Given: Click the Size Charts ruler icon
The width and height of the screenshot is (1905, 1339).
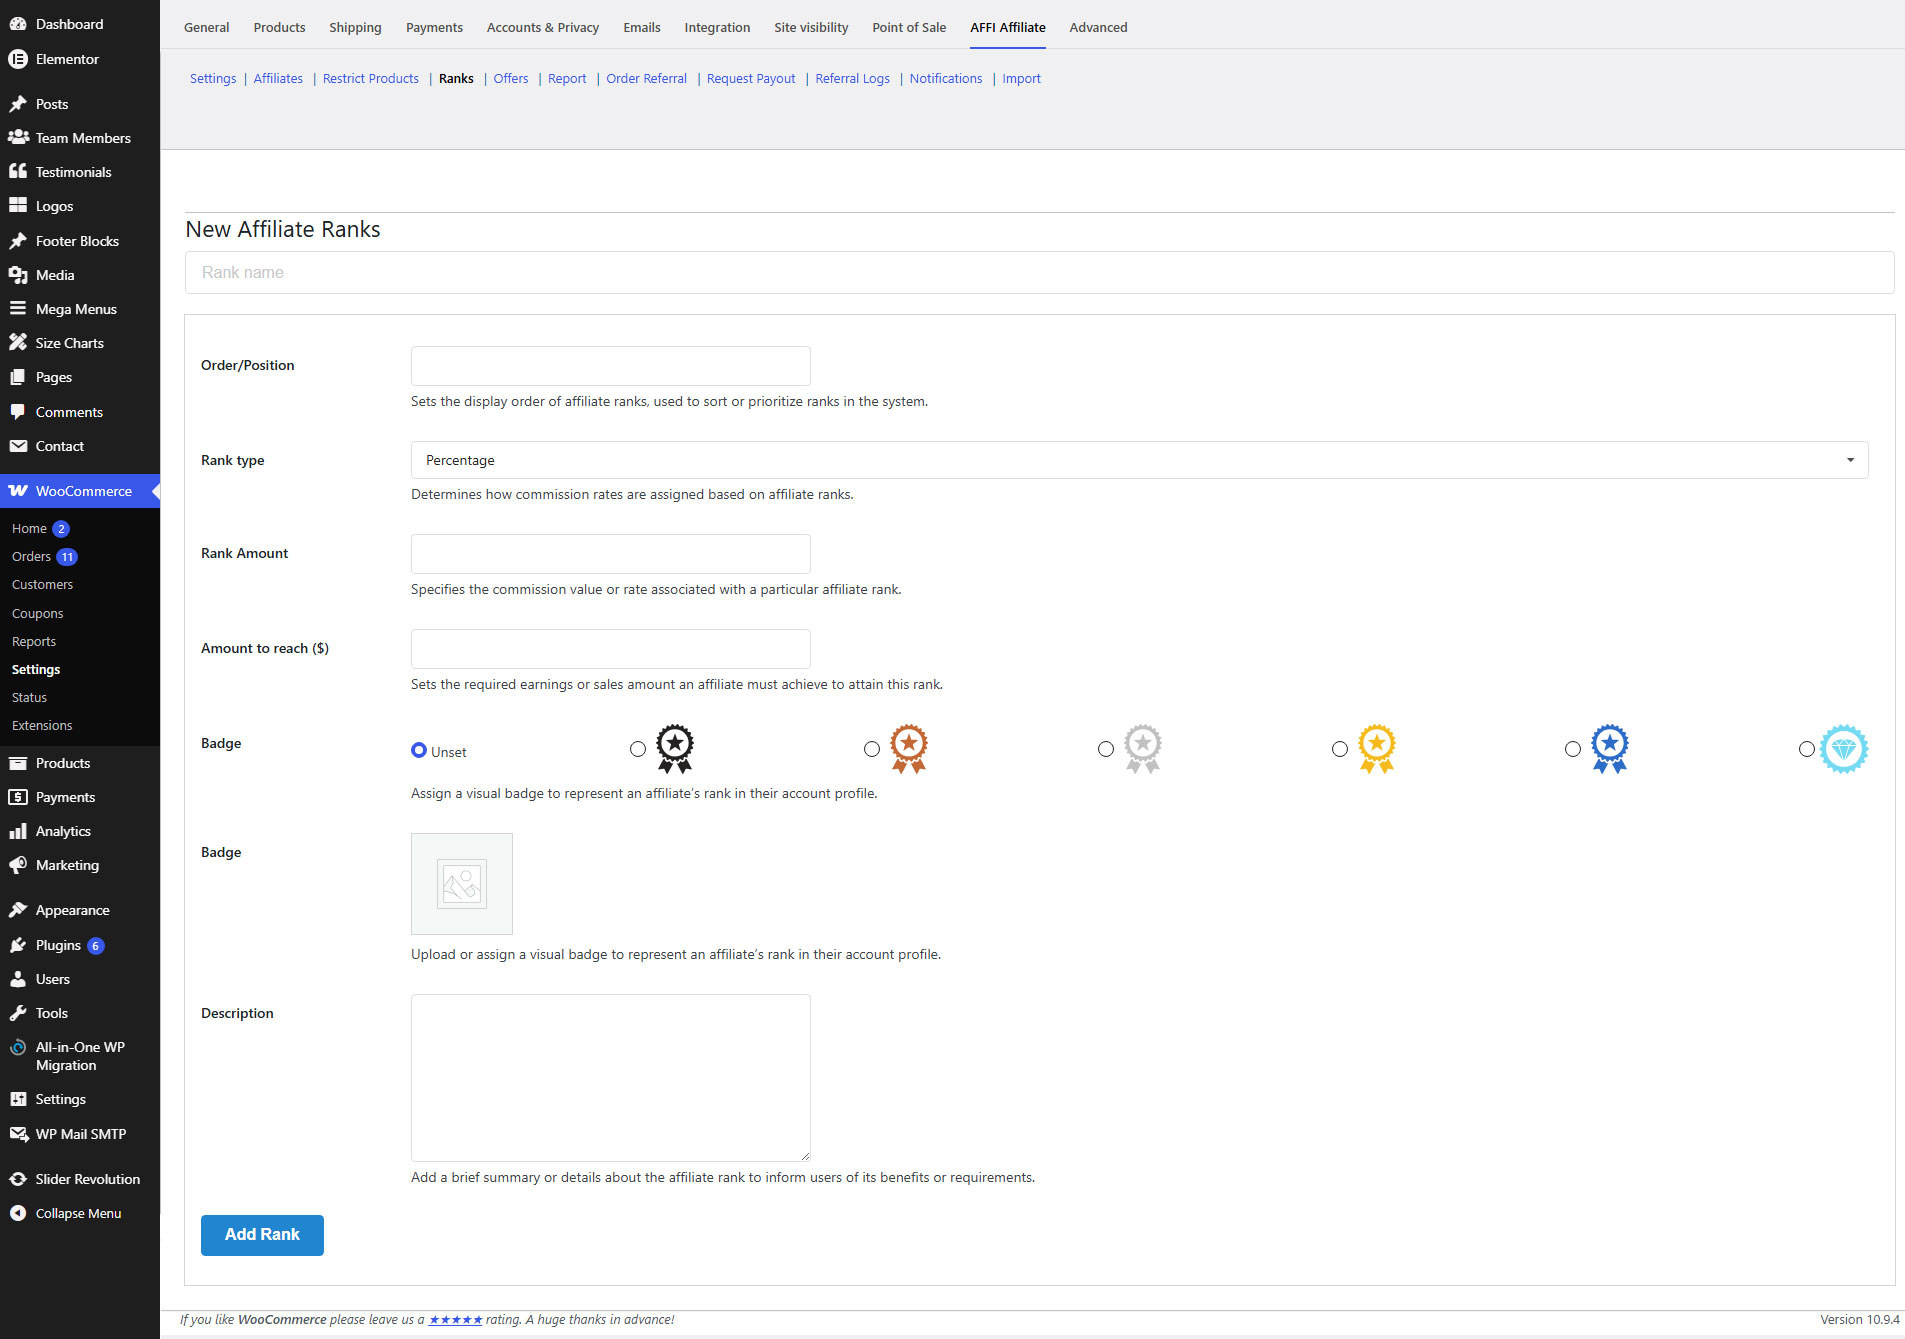Looking at the screenshot, I should coord(18,343).
